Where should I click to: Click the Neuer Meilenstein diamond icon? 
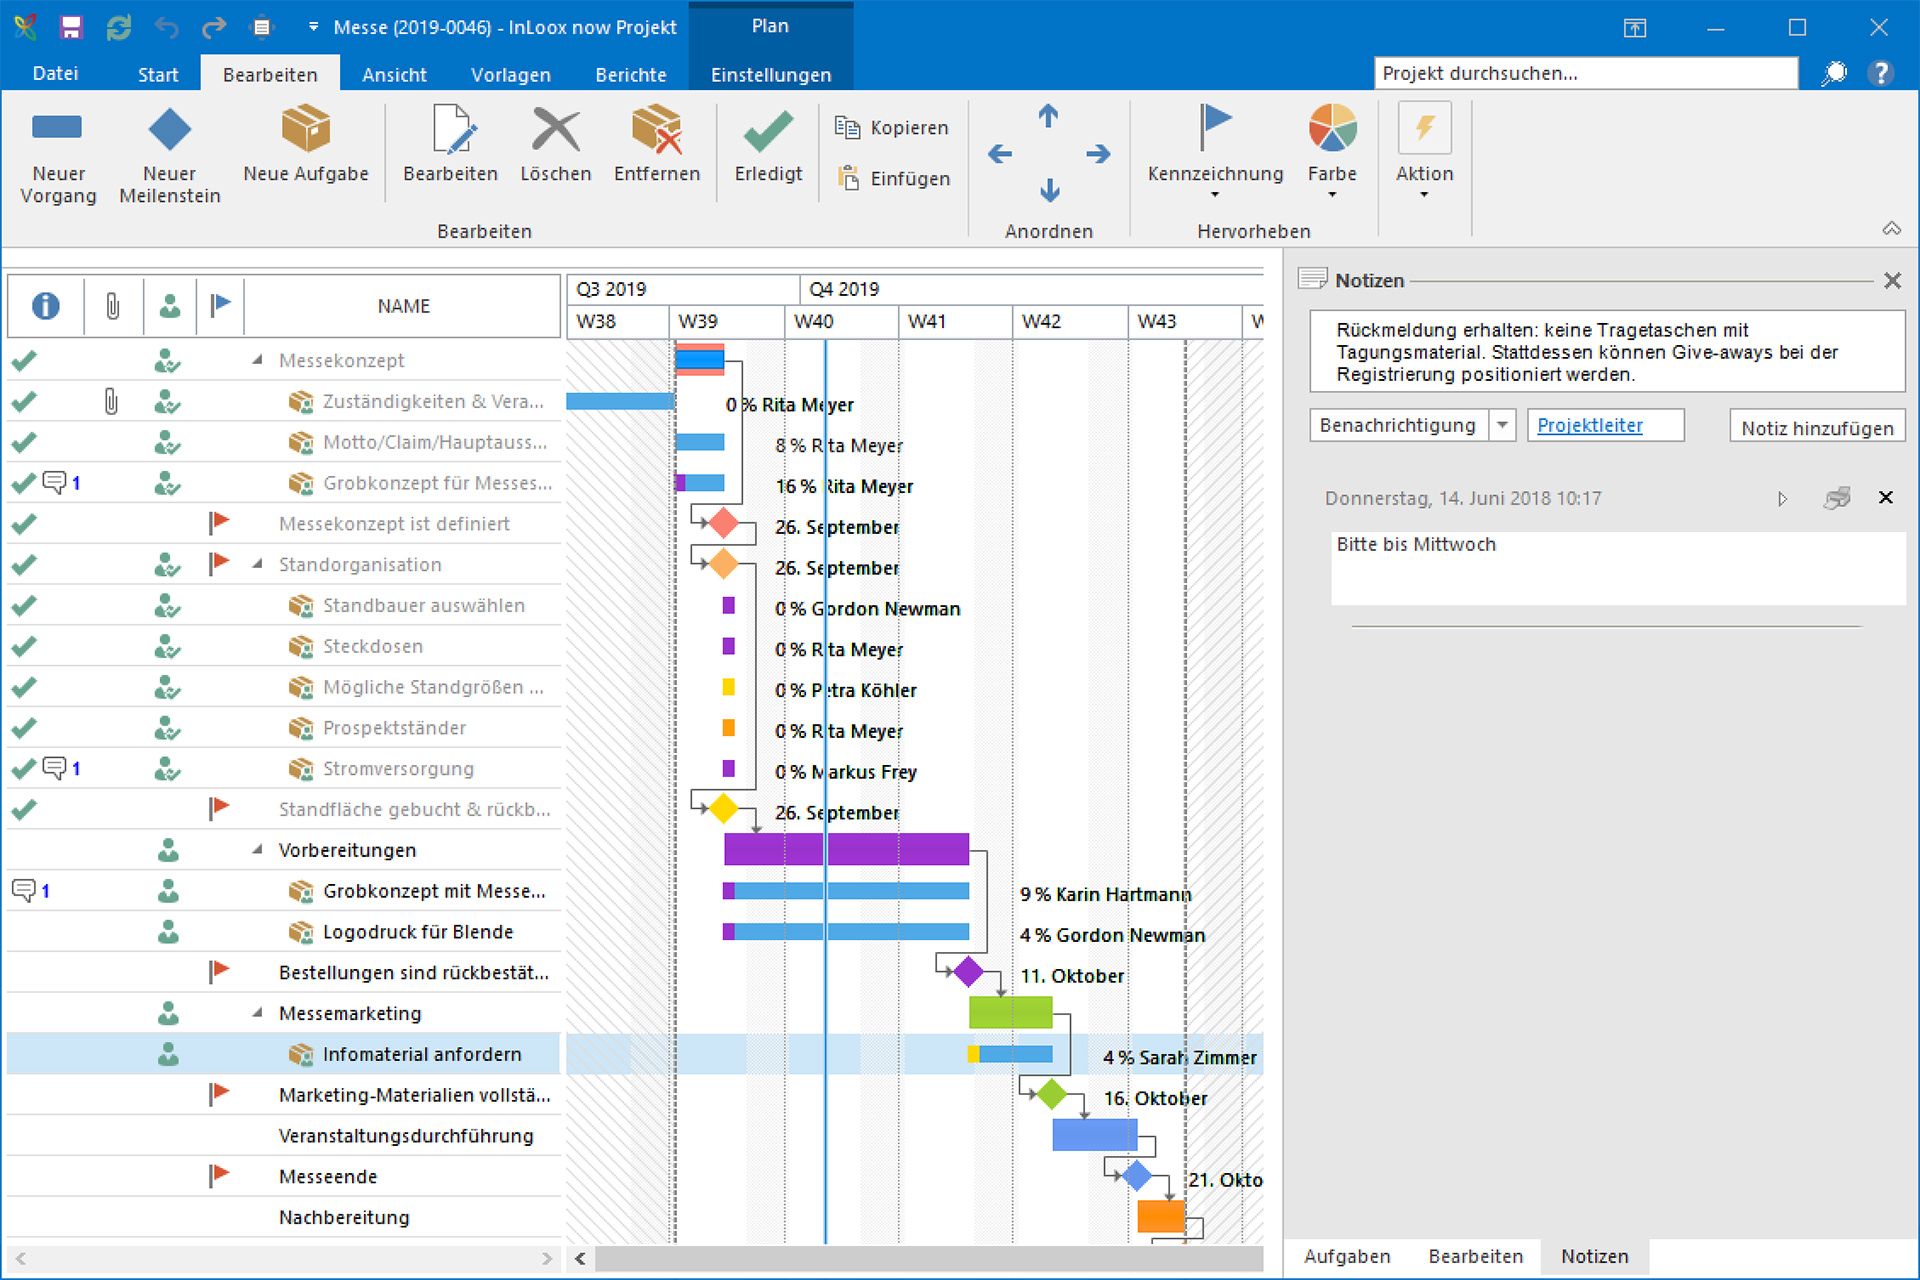tap(169, 130)
